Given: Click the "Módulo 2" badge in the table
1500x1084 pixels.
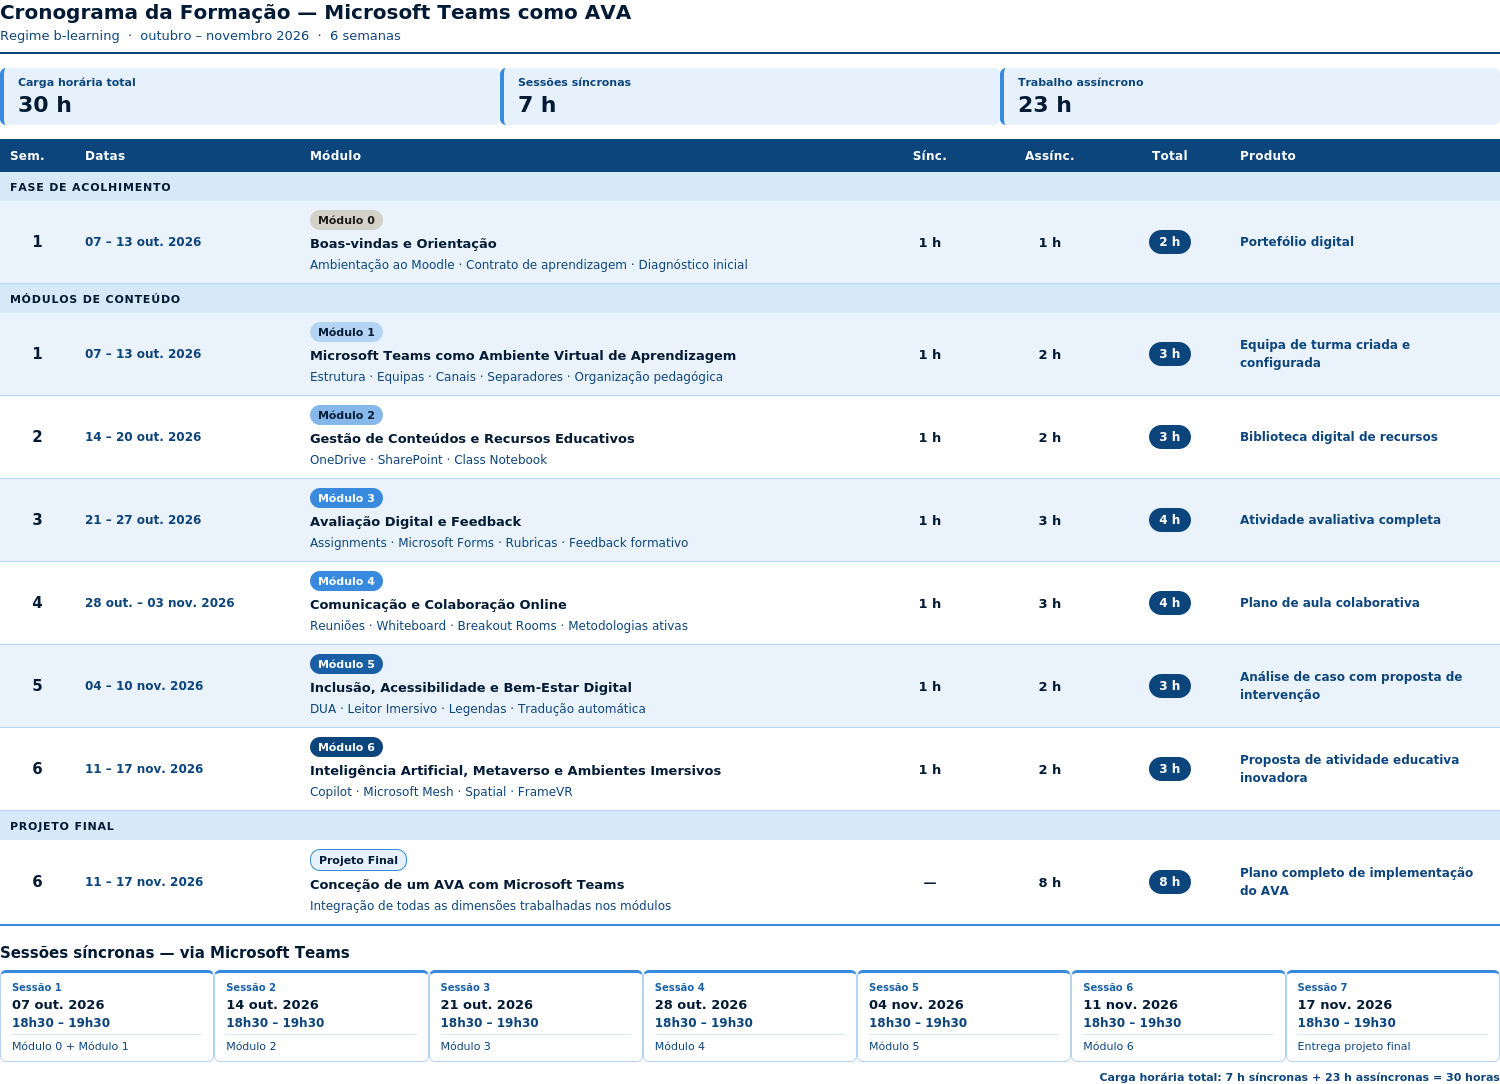Looking at the screenshot, I should 346,415.
